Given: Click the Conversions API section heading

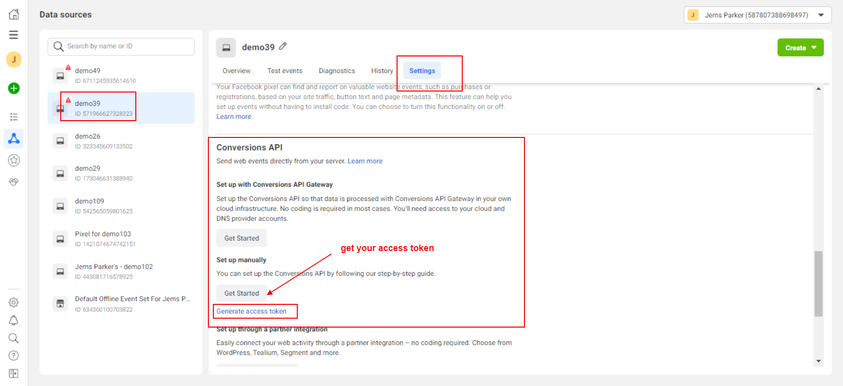Looking at the screenshot, I should [x=249, y=147].
